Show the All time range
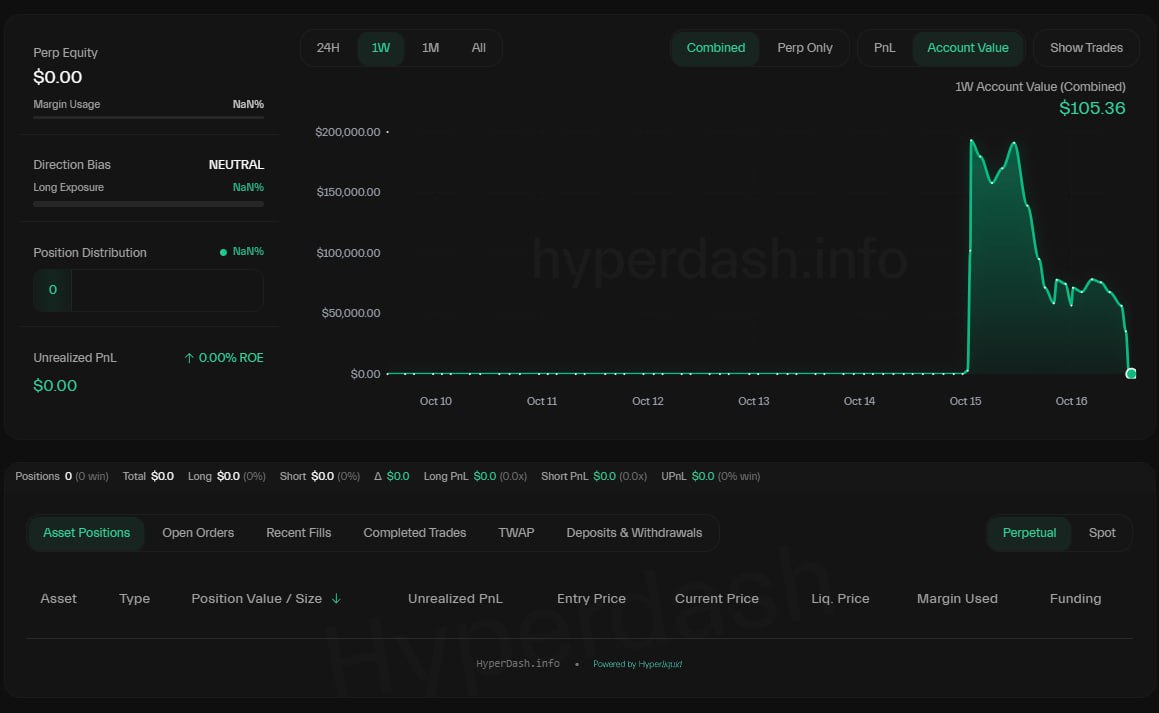 pyautogui.click(x=478, y=48)
